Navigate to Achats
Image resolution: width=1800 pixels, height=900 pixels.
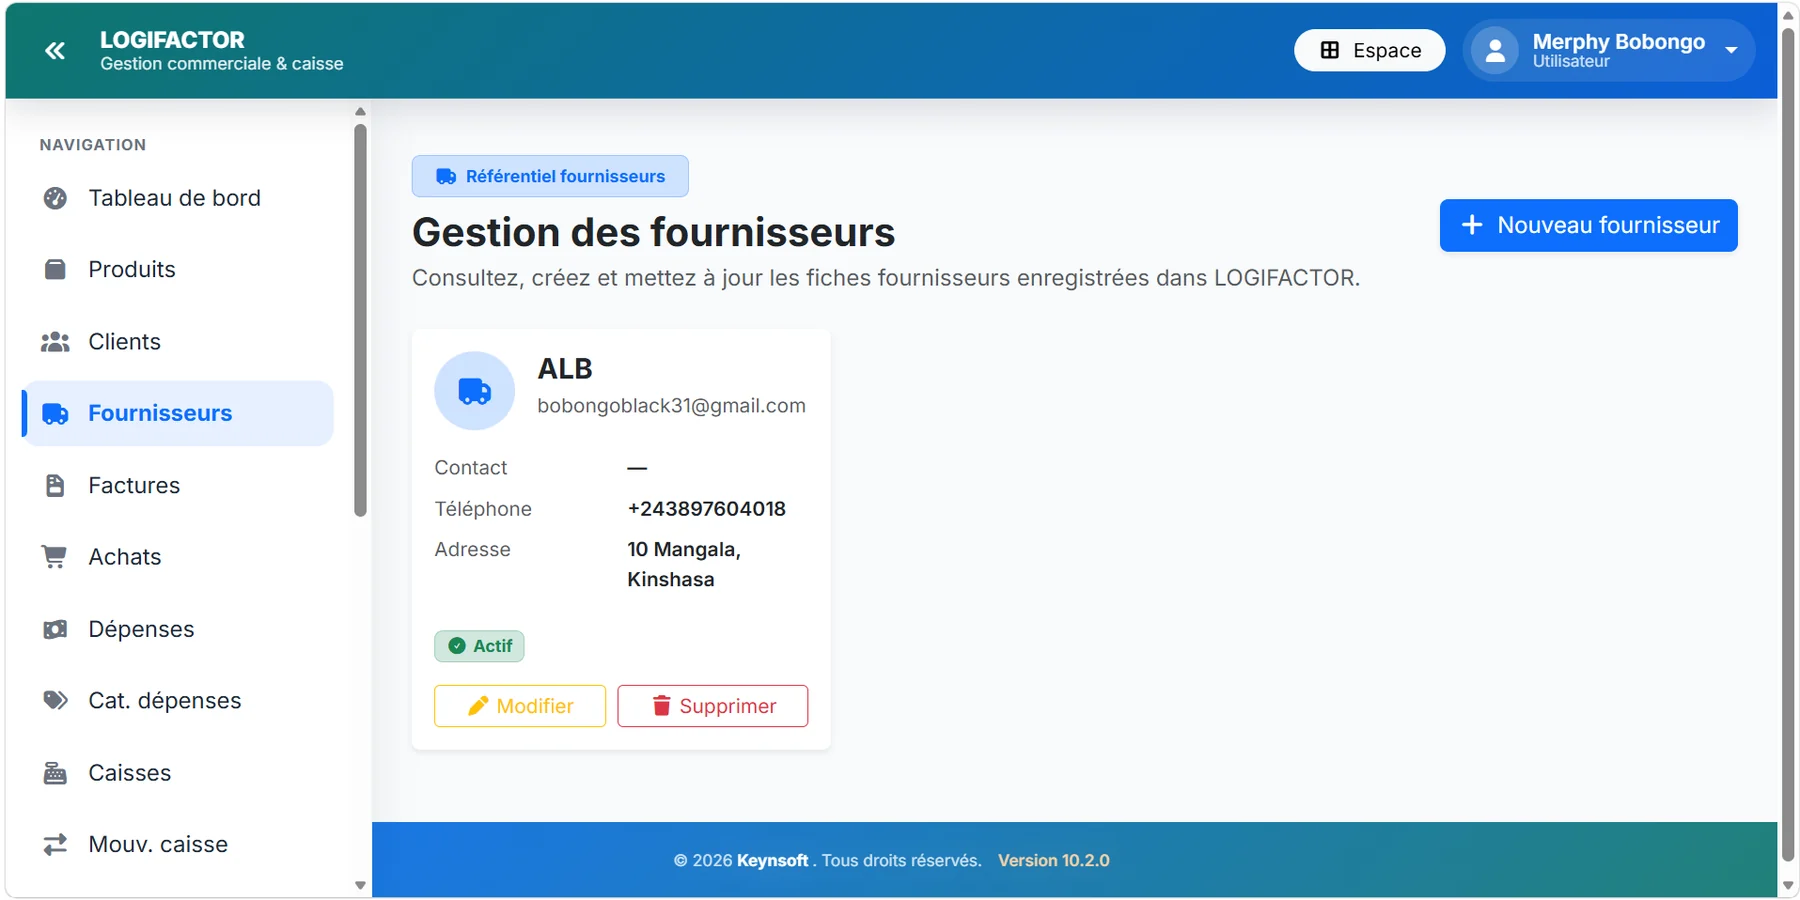tap(178, 557)
